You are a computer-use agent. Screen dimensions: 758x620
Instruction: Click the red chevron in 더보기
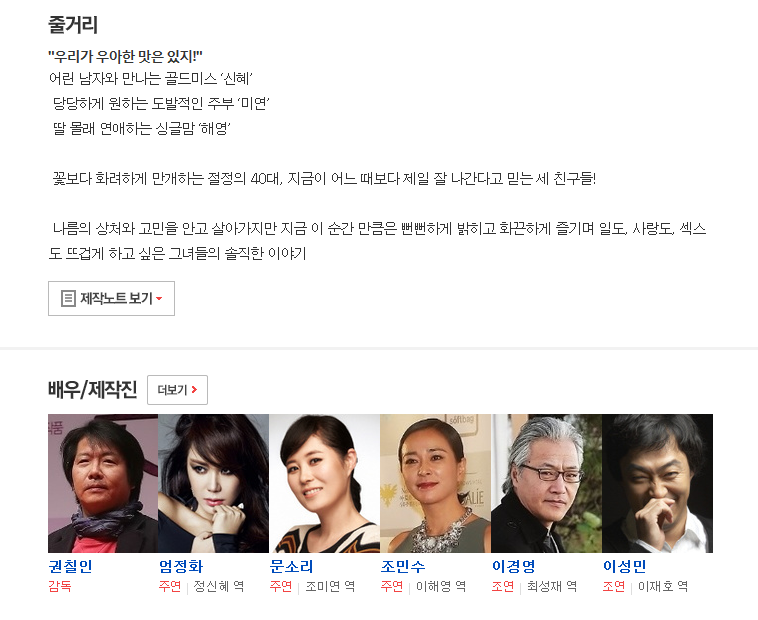[x=194, y=389]
